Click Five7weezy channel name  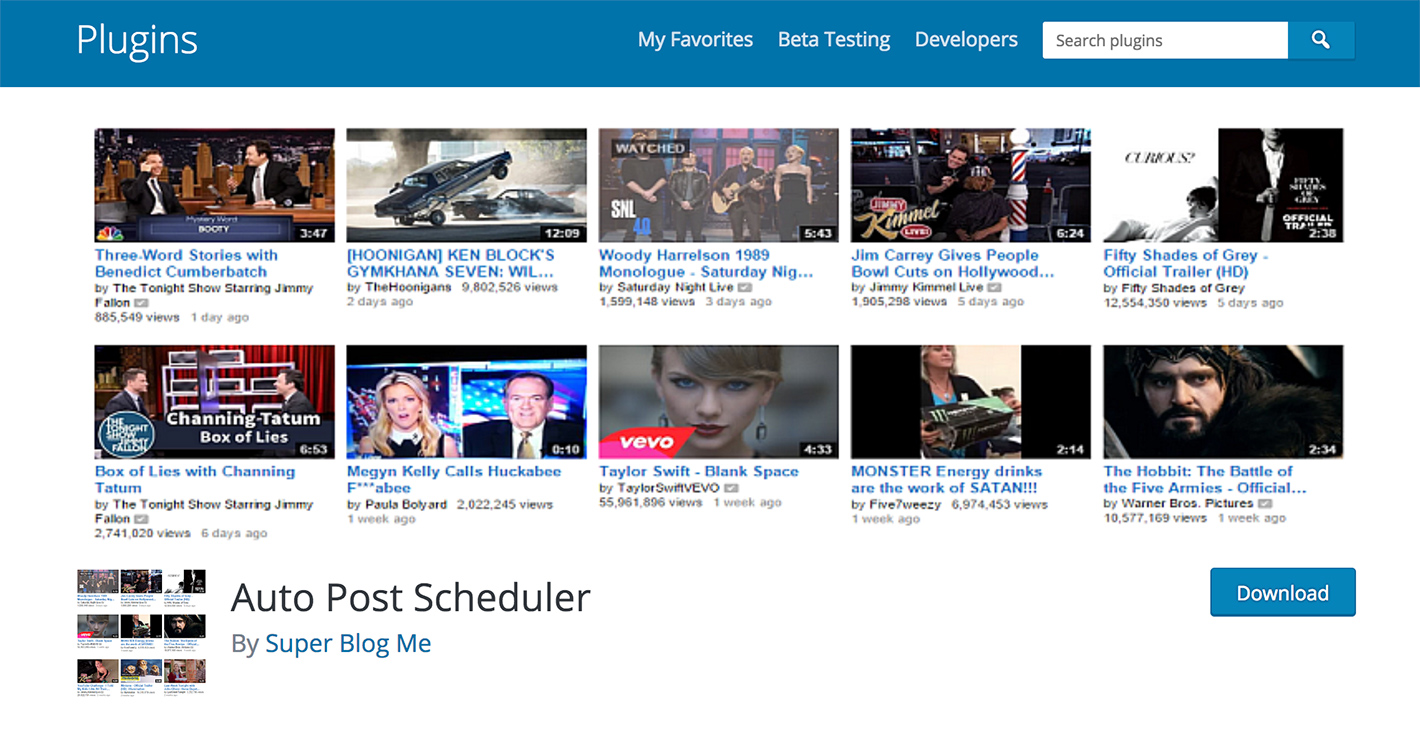(904, 504)
